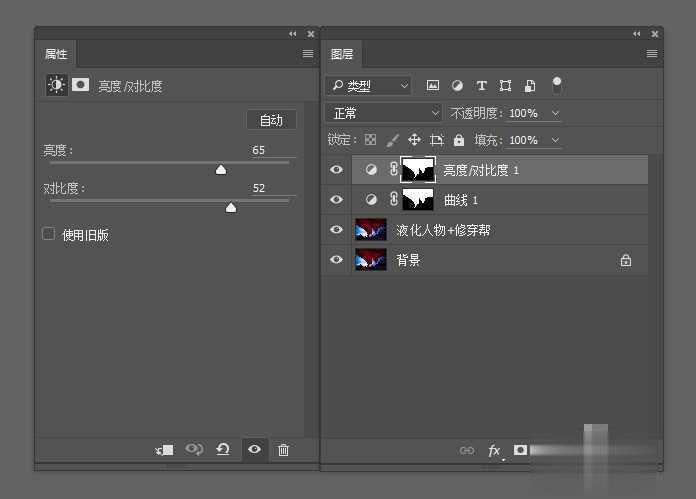Screen dimensions: 696x499
Task: Click background layer lock icon
Action: (x=626, y=260)
